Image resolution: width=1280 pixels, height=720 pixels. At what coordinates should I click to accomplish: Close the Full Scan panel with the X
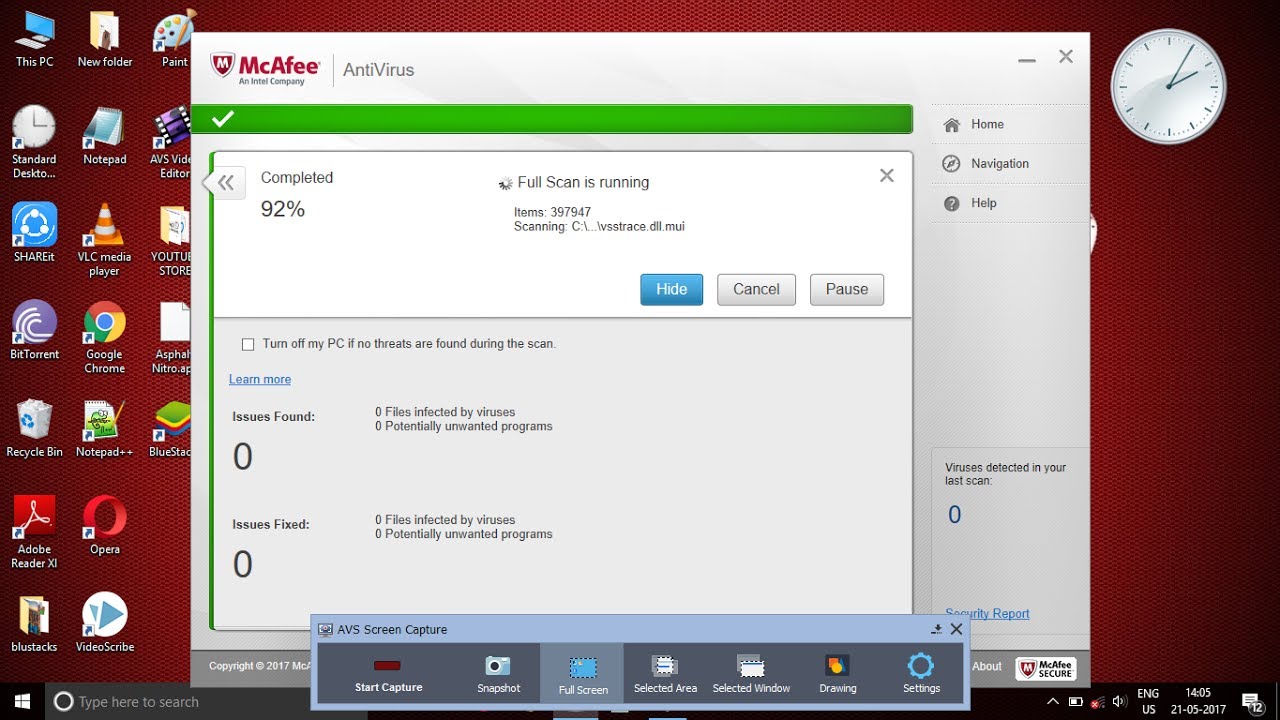point(886,175)
